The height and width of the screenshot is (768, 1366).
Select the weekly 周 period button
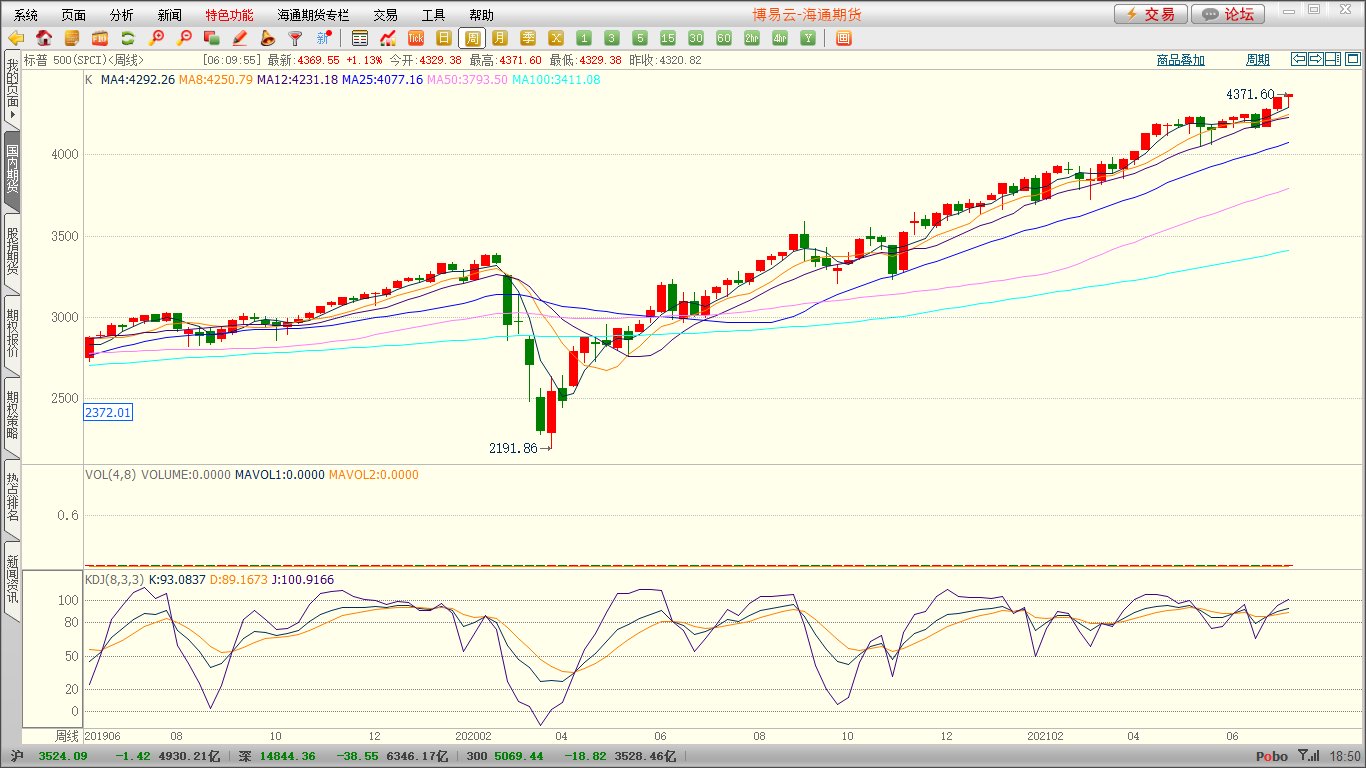472,38
